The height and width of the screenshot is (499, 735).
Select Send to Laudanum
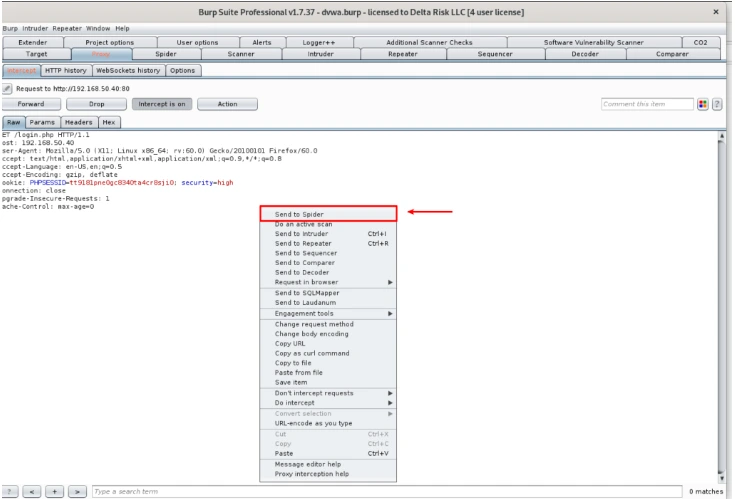pyautogui.click(x=328, y=302)
